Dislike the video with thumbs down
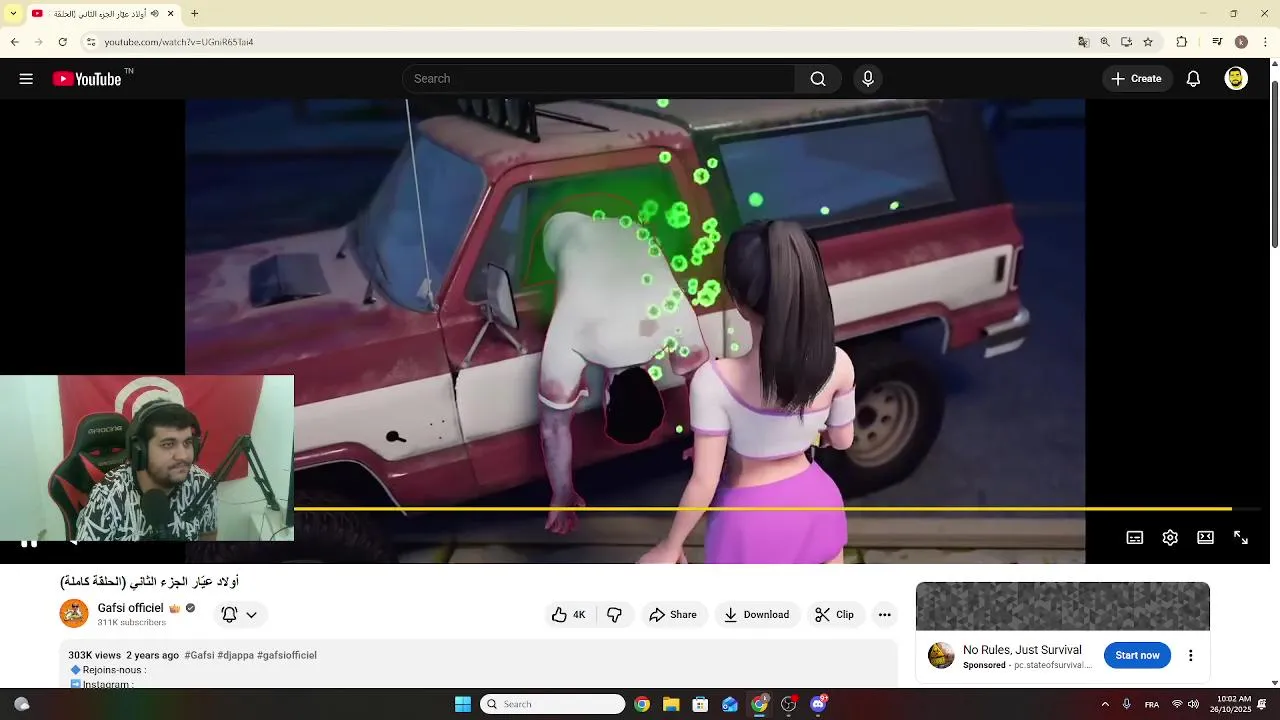 coord(615,615)
